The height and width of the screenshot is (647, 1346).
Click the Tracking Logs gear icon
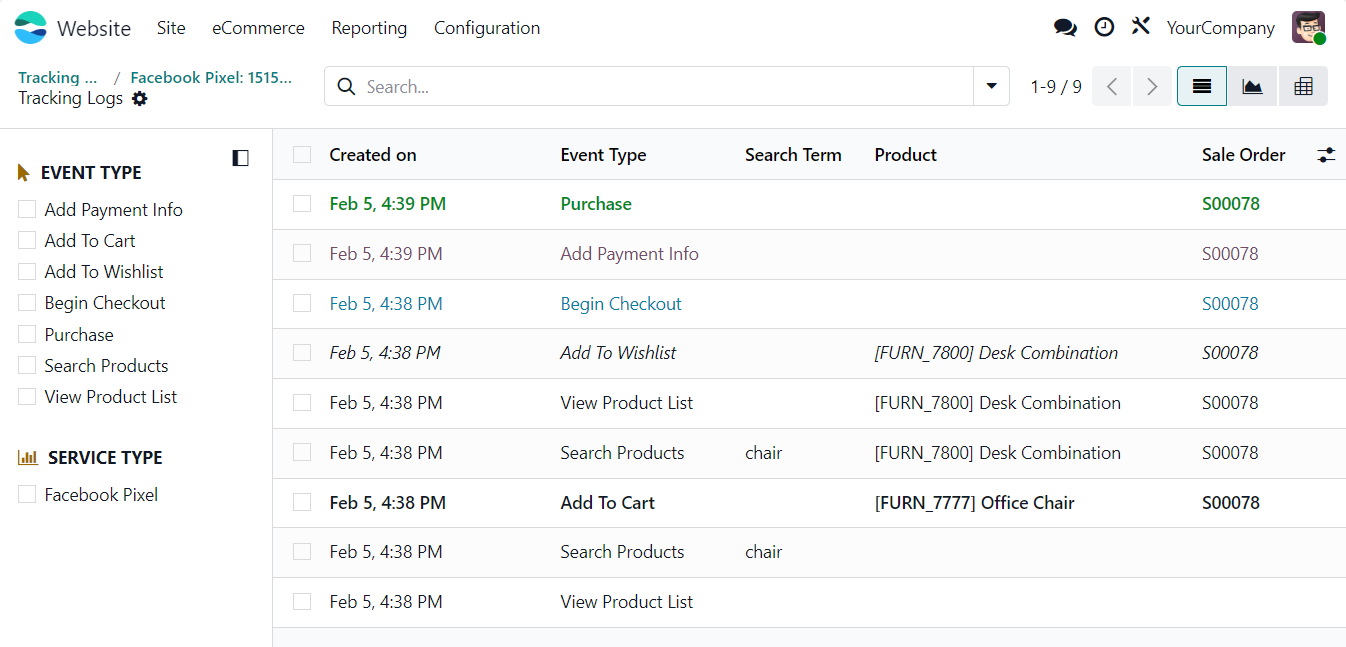[140, 99]
